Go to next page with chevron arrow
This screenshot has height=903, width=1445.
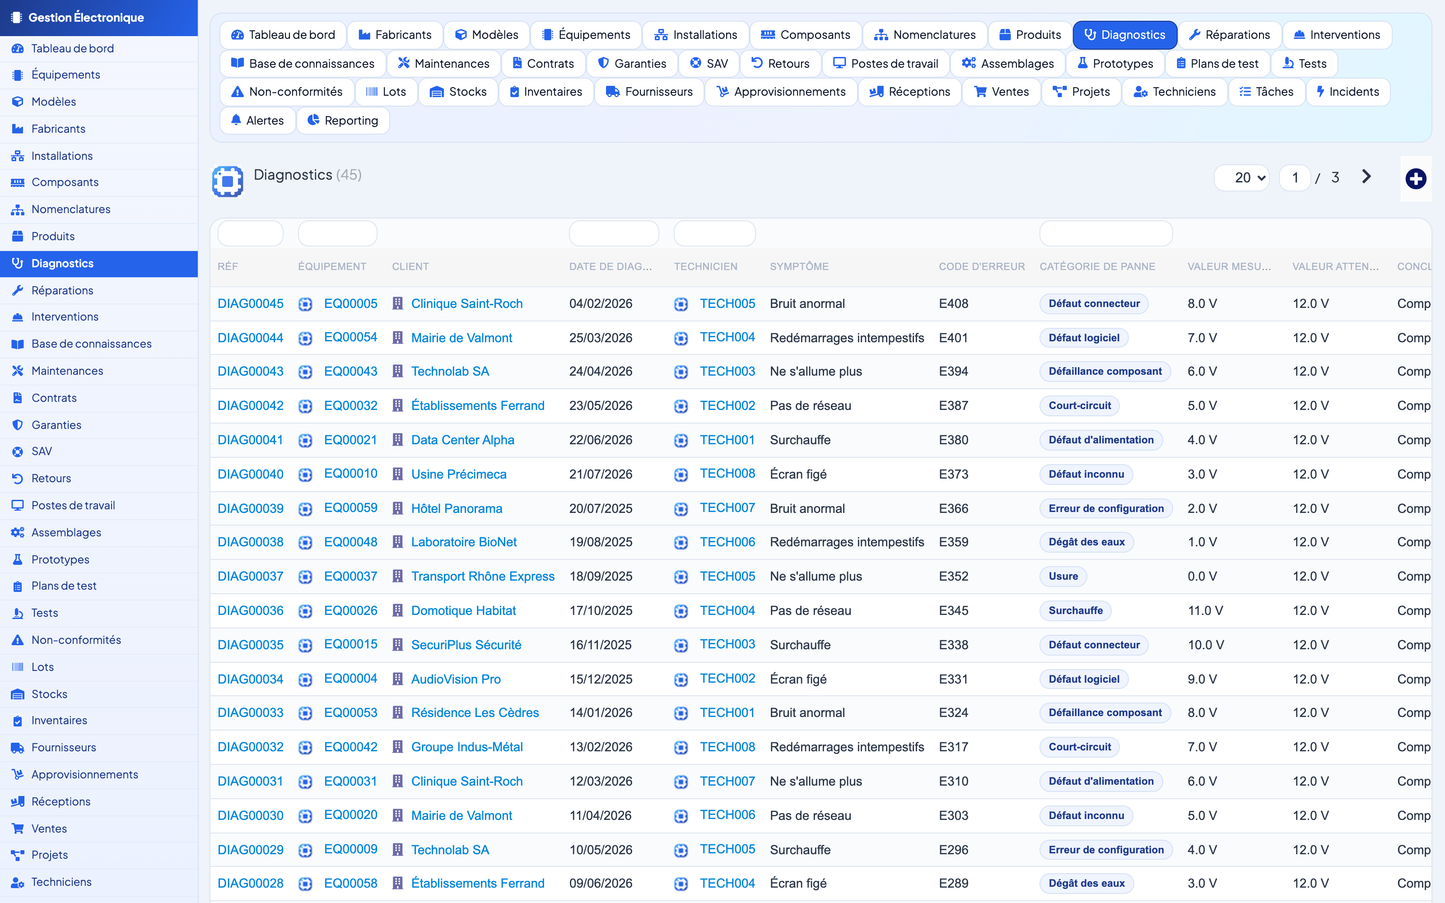tap(1366, 177)
